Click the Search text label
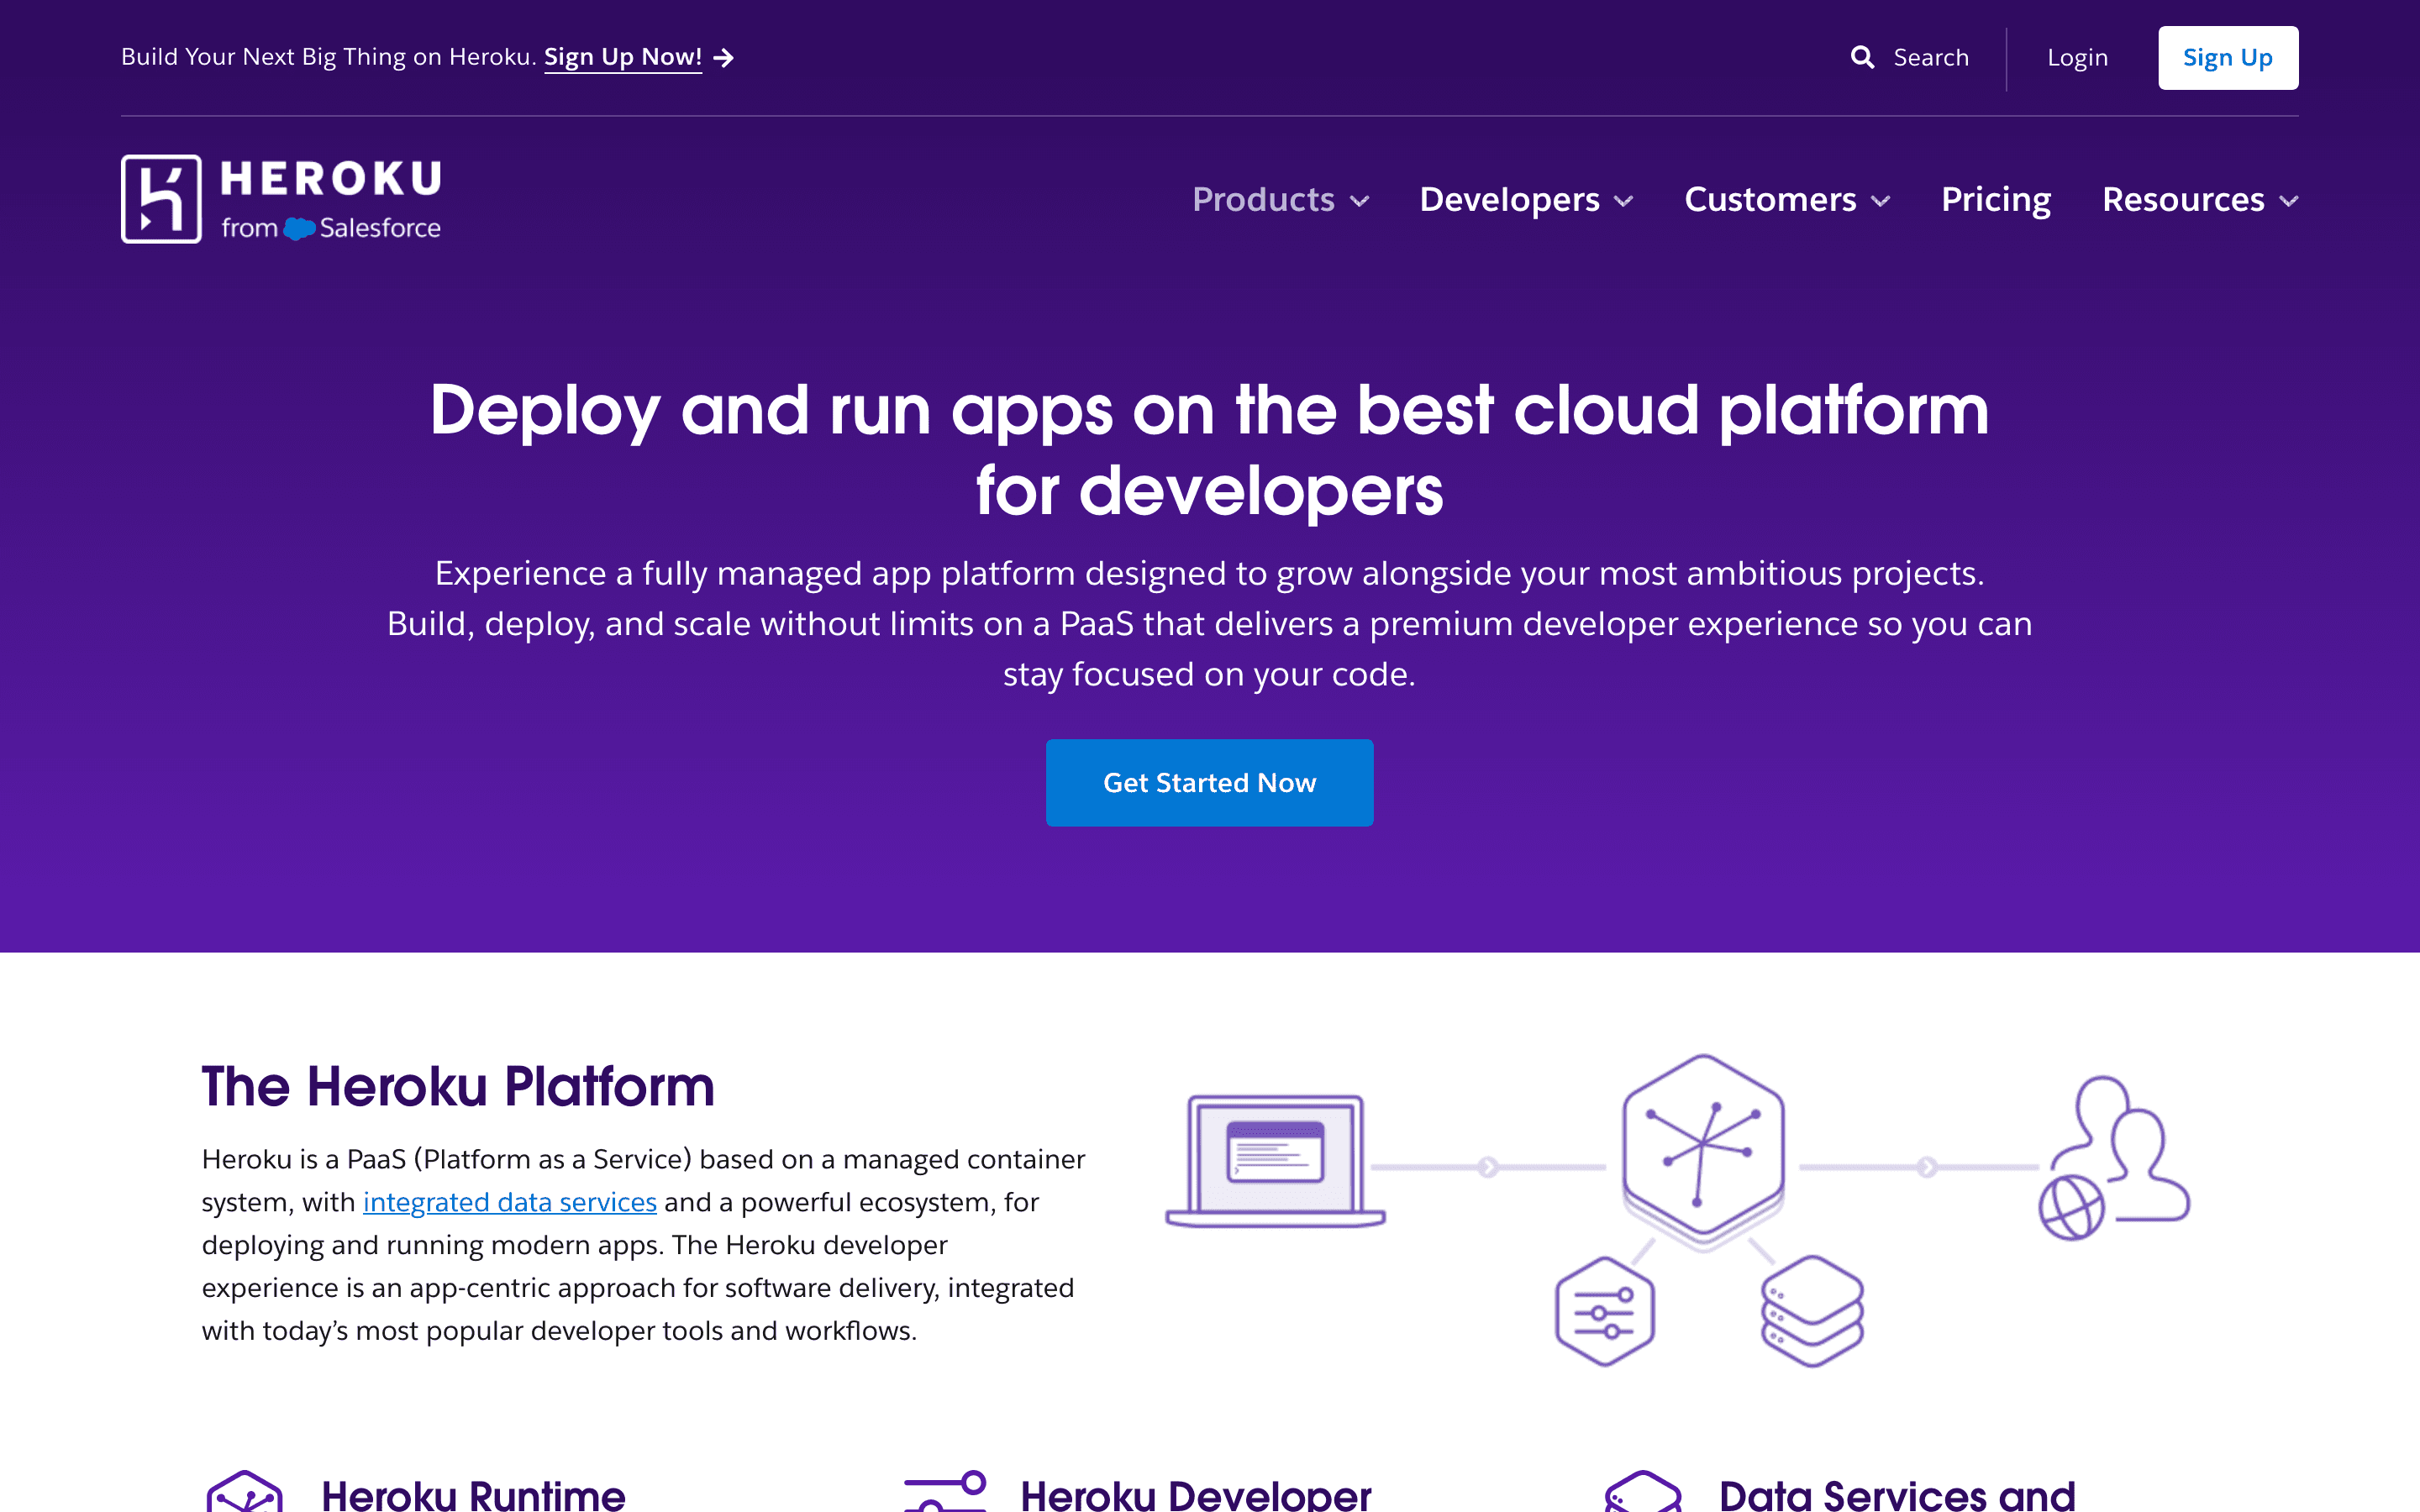This screenshot has height=1512, width=2420. coord(1931,58)
